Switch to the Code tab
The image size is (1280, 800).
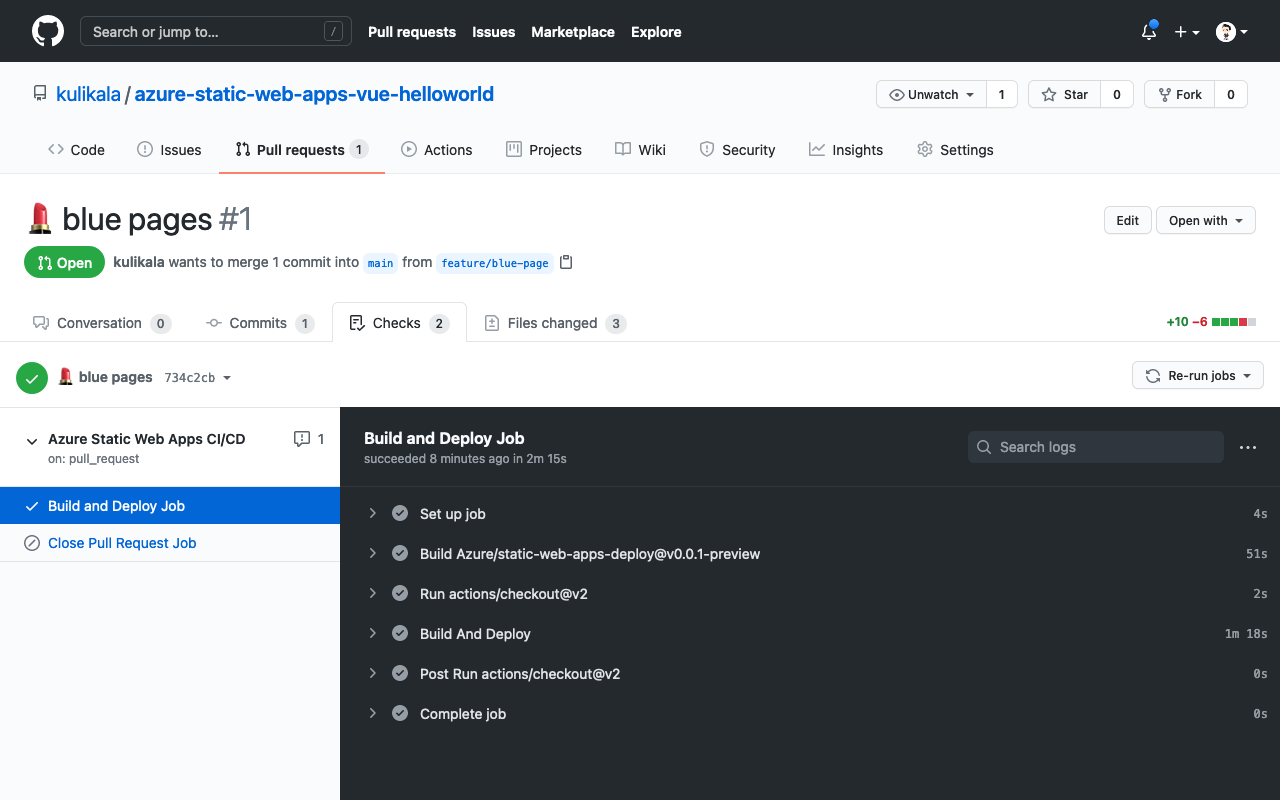click(76, 150)
